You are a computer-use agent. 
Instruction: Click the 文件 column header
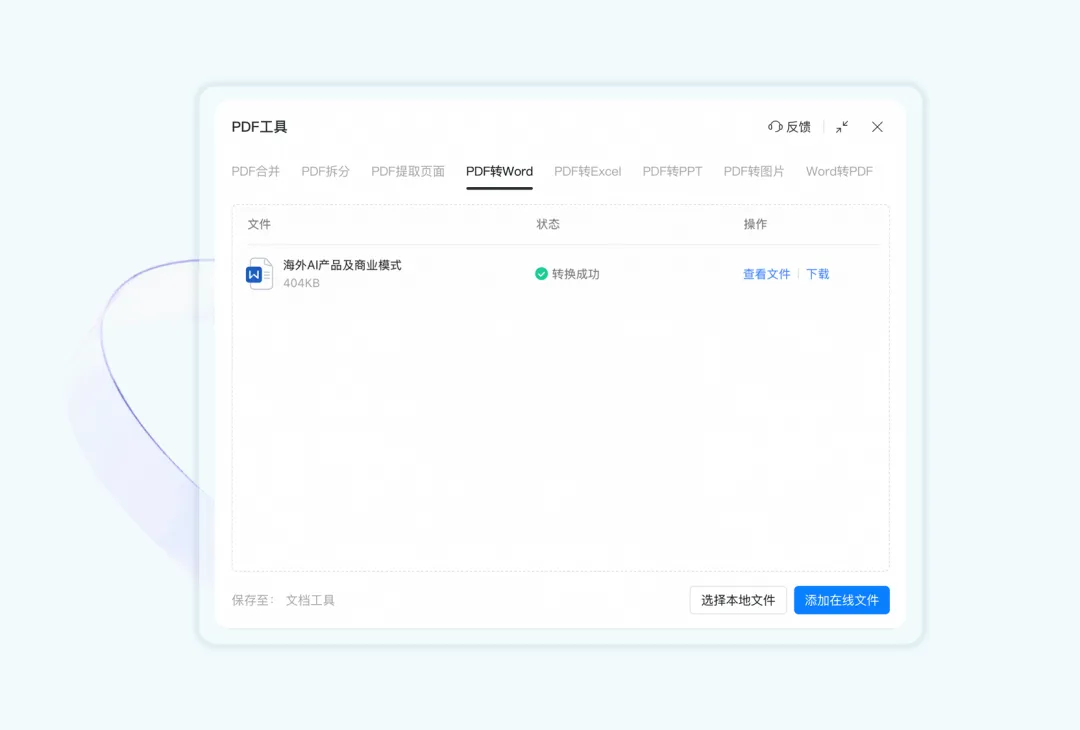click(259, 224)
